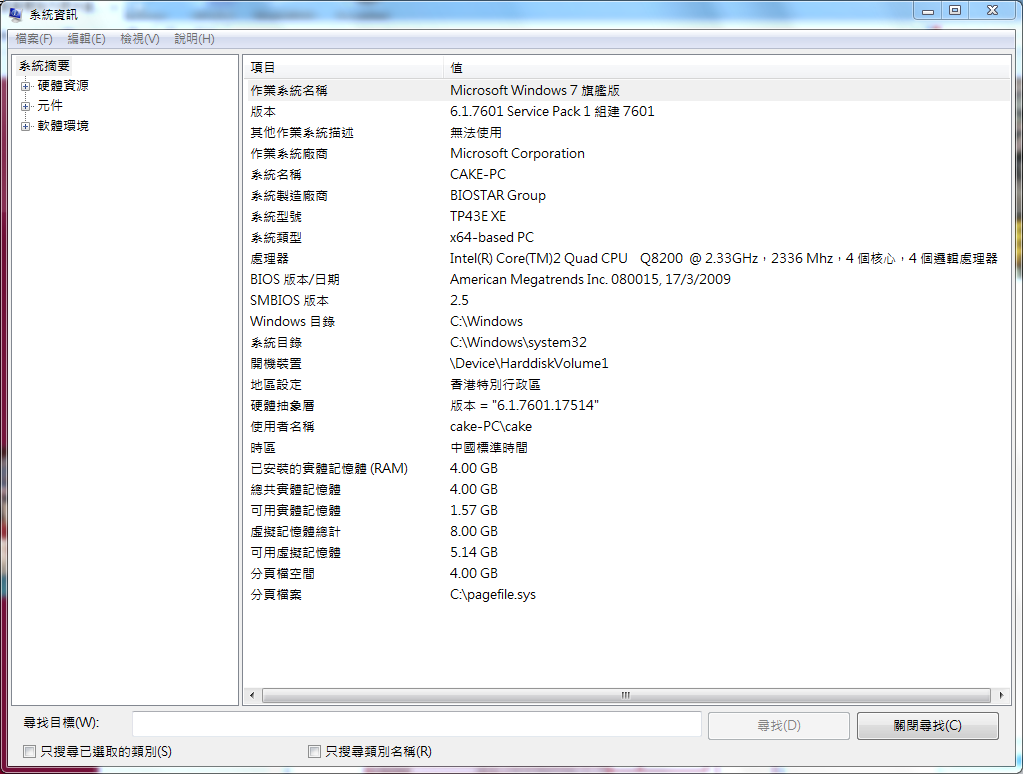This screenshot has height=774, width=1023.
Task: Expand the 硬體資源 tree node
Action: point(25,86)
